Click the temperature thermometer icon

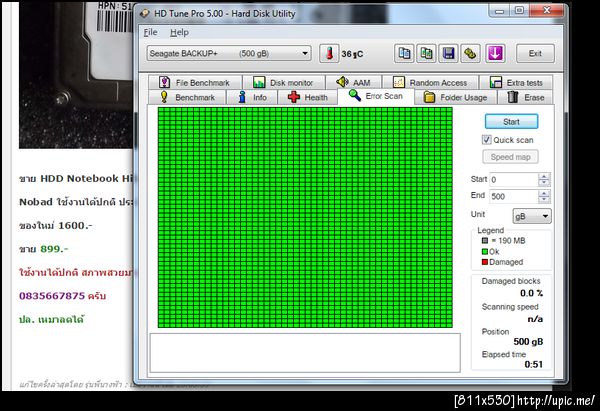tap(329, 53)
